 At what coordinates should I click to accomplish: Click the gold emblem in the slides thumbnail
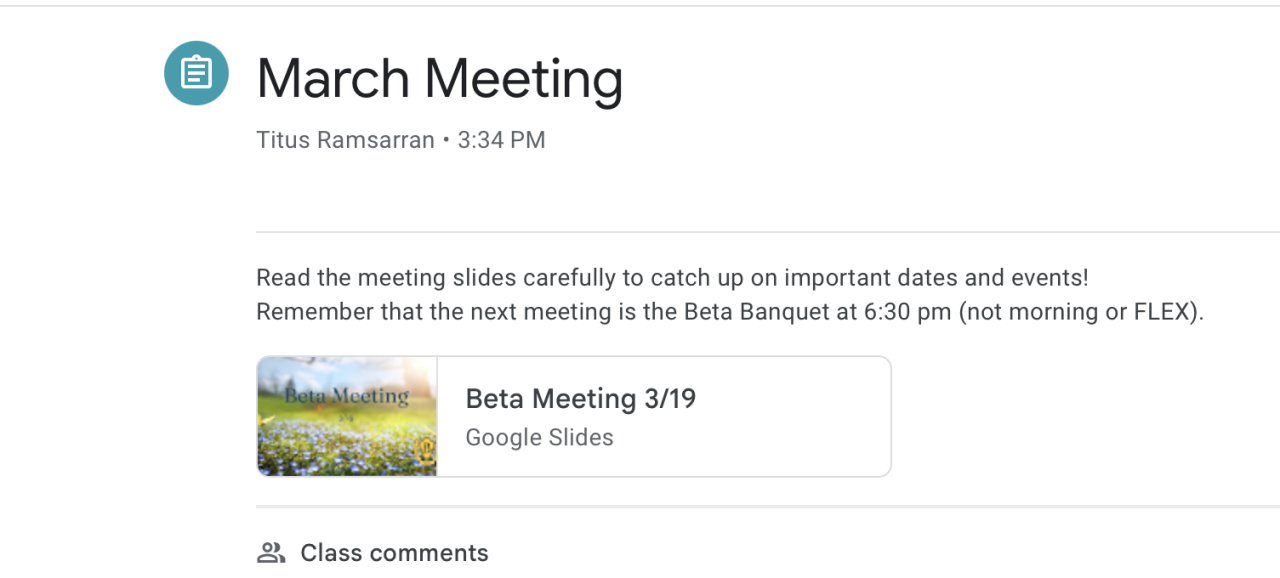pos(425,449)
